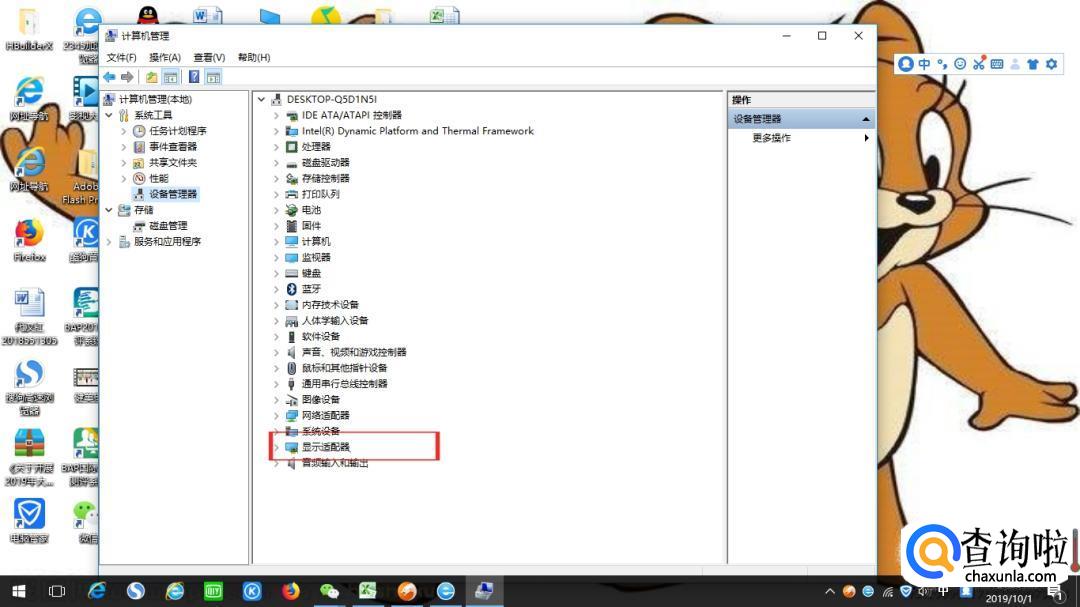
Task: Click the Help question mark toolbar icon
Action: (x=194, y=77)
